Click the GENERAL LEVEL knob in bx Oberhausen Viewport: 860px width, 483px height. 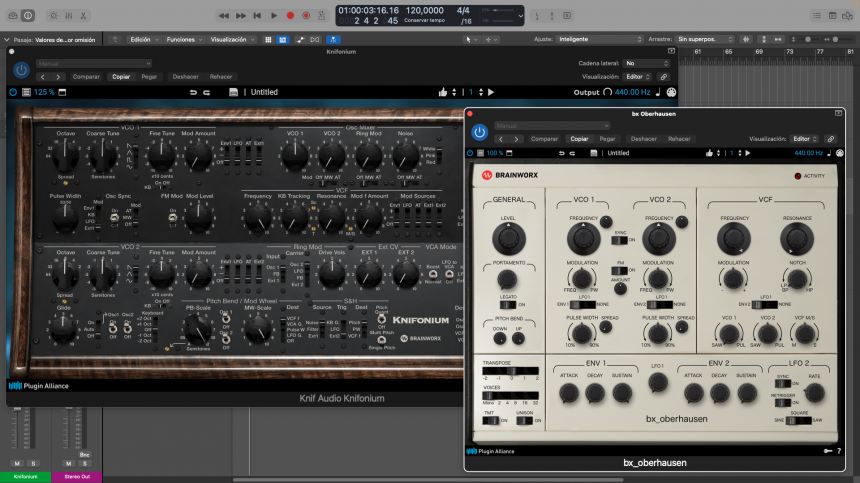click(508, 238)
